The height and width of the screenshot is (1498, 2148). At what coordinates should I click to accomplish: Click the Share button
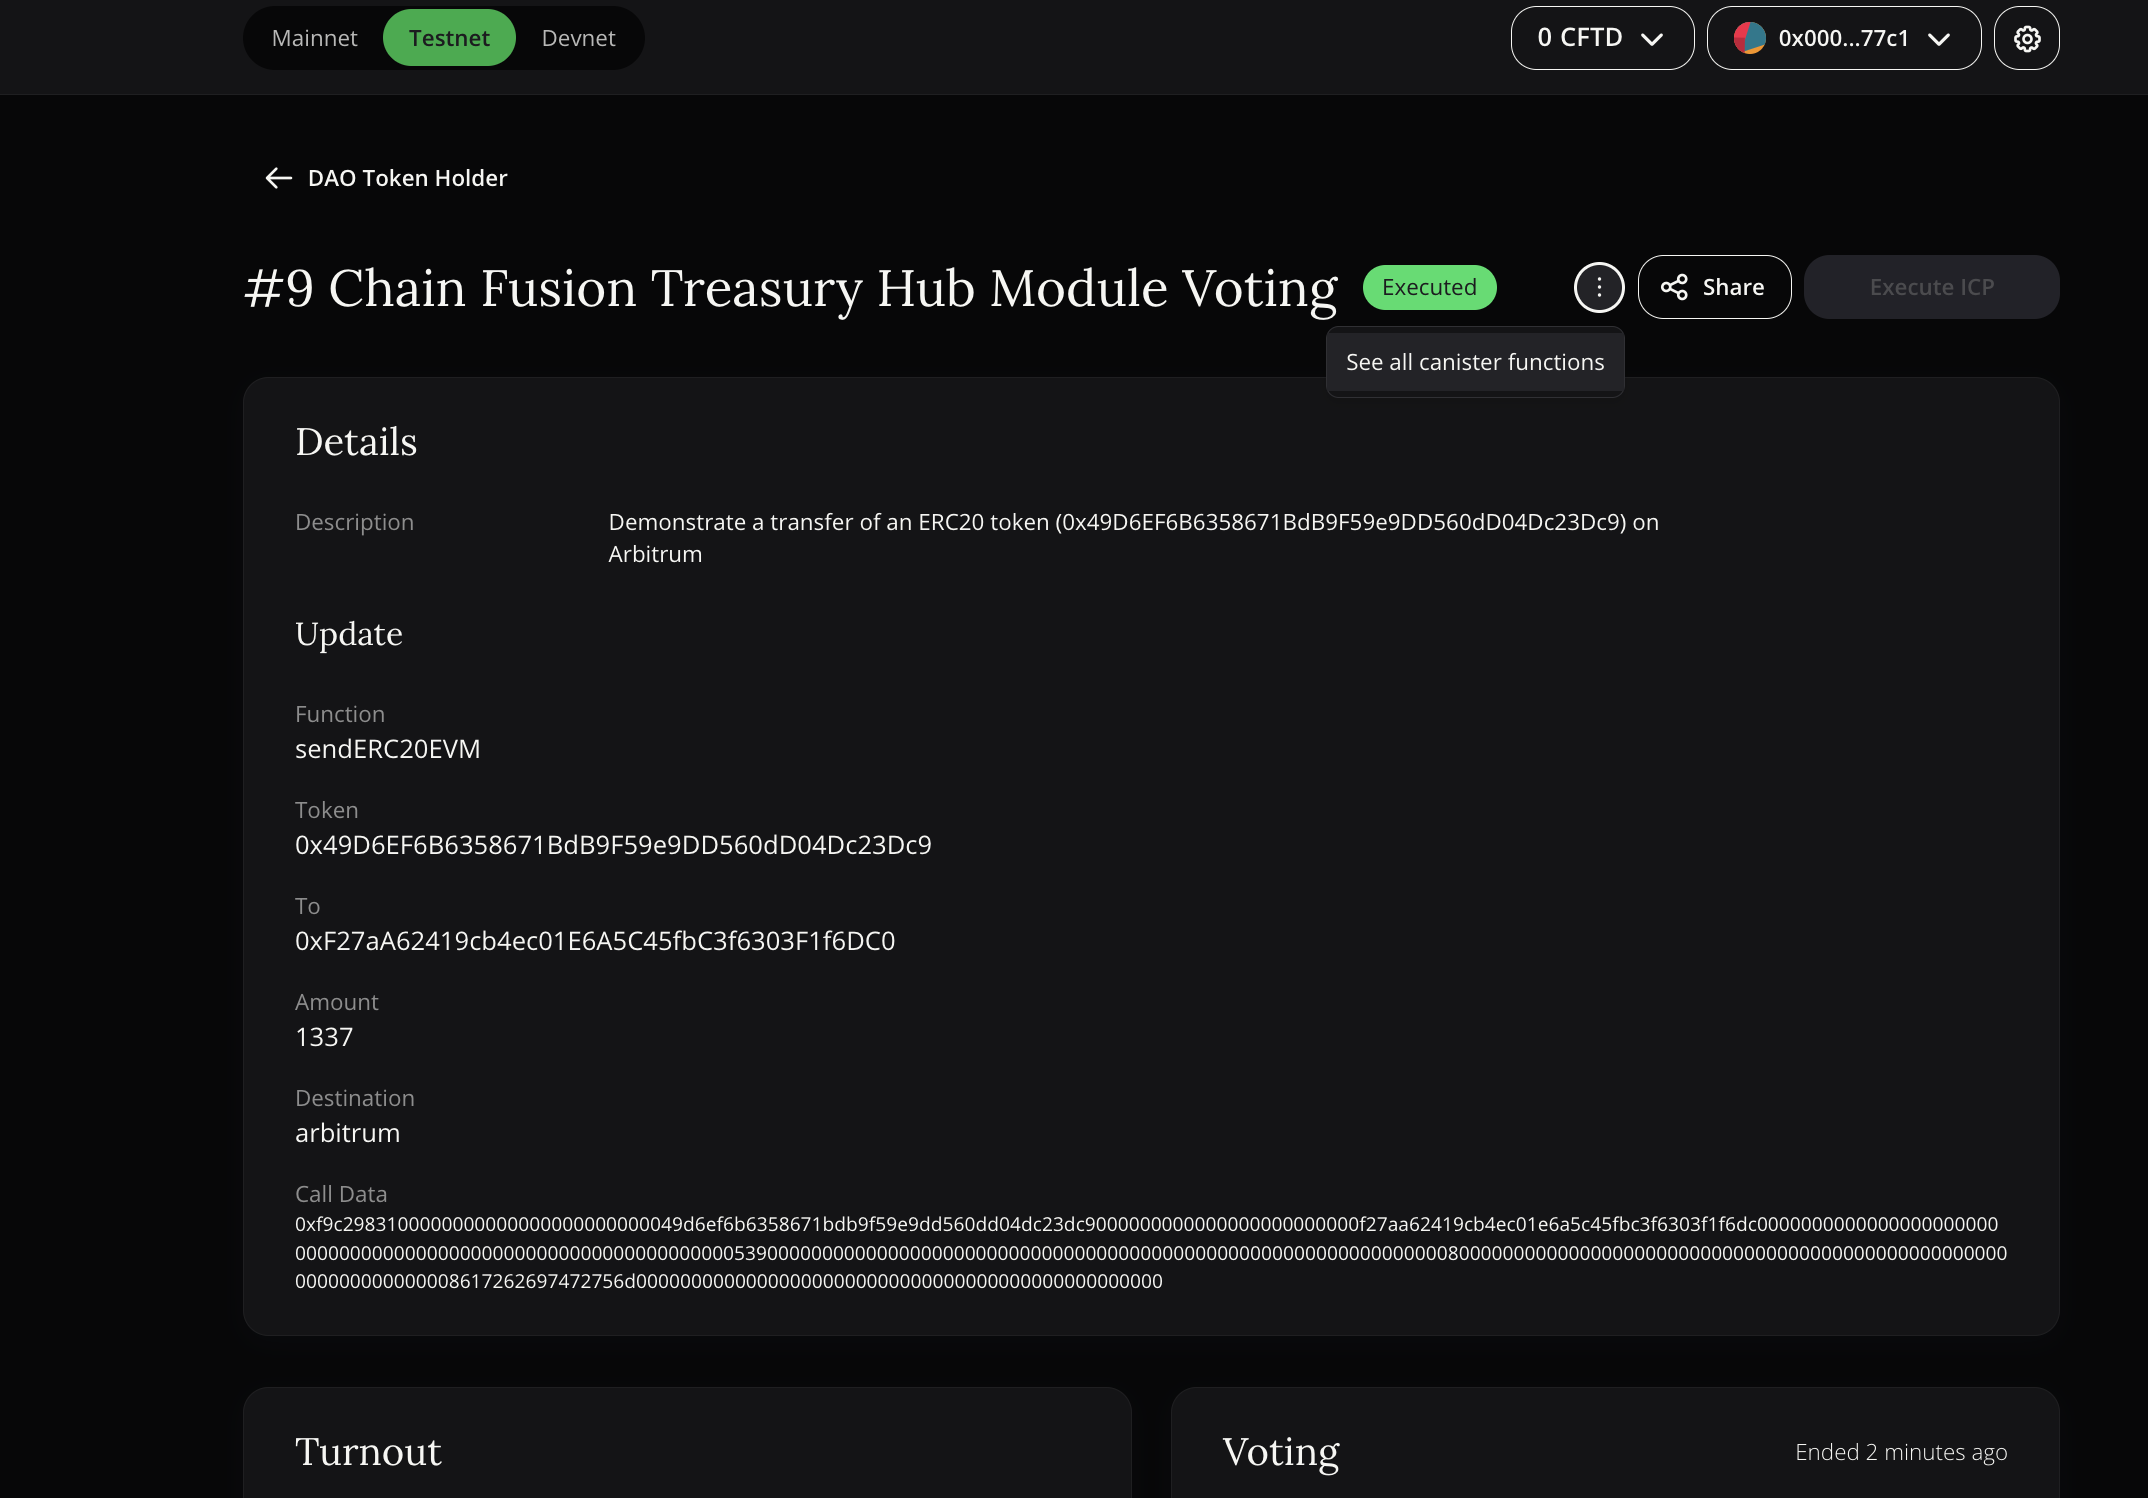click(x=1713, y=287)
